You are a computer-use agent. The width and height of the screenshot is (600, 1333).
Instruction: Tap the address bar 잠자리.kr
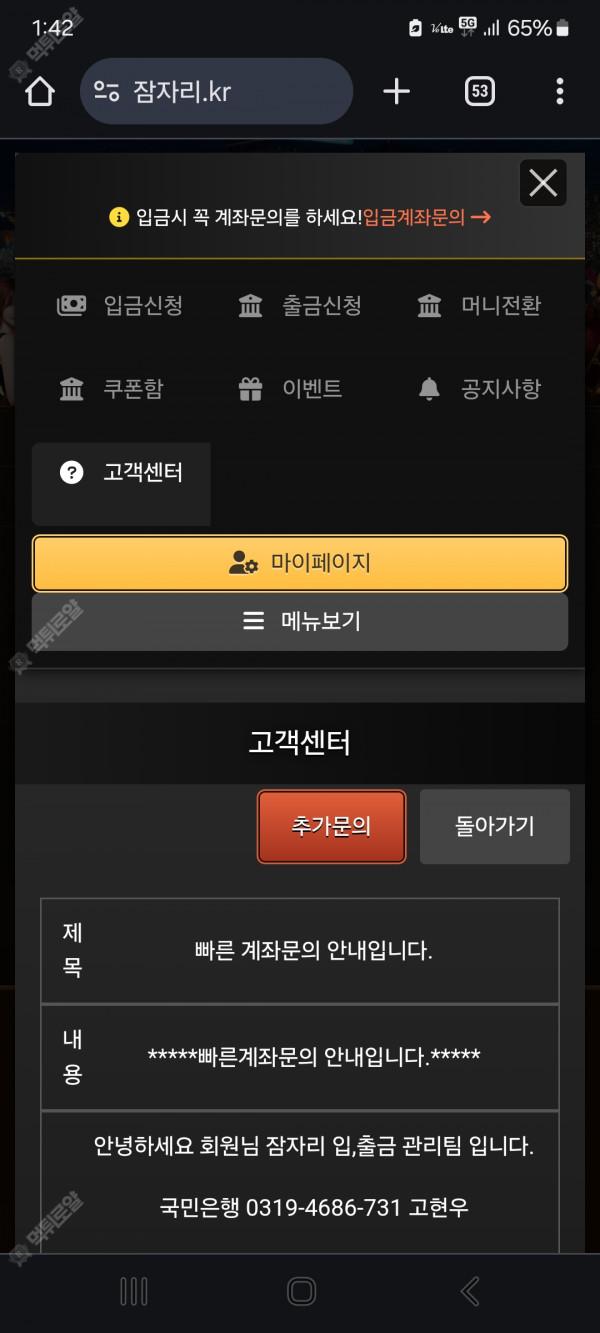tap(216, 92)
